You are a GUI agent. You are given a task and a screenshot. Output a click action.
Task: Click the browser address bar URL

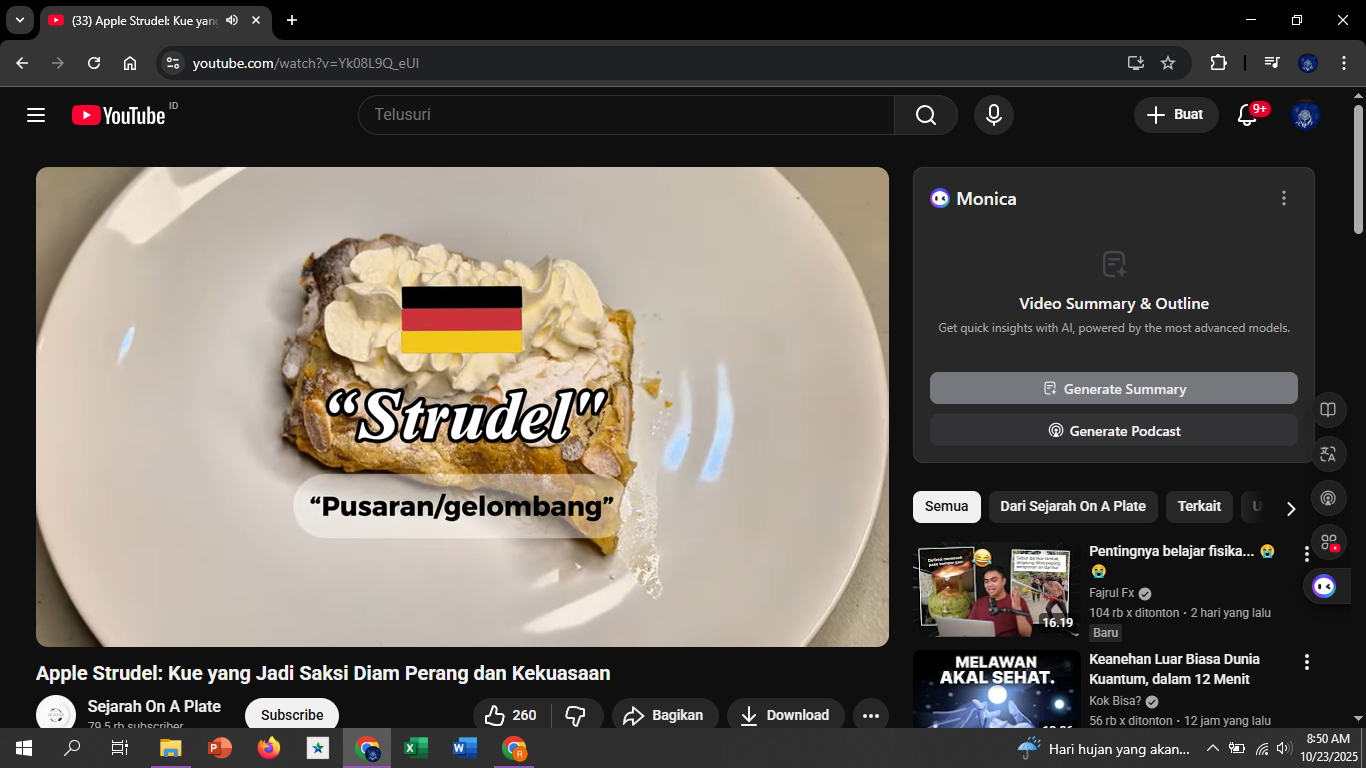pyautogui.click(x=306, y=63)
